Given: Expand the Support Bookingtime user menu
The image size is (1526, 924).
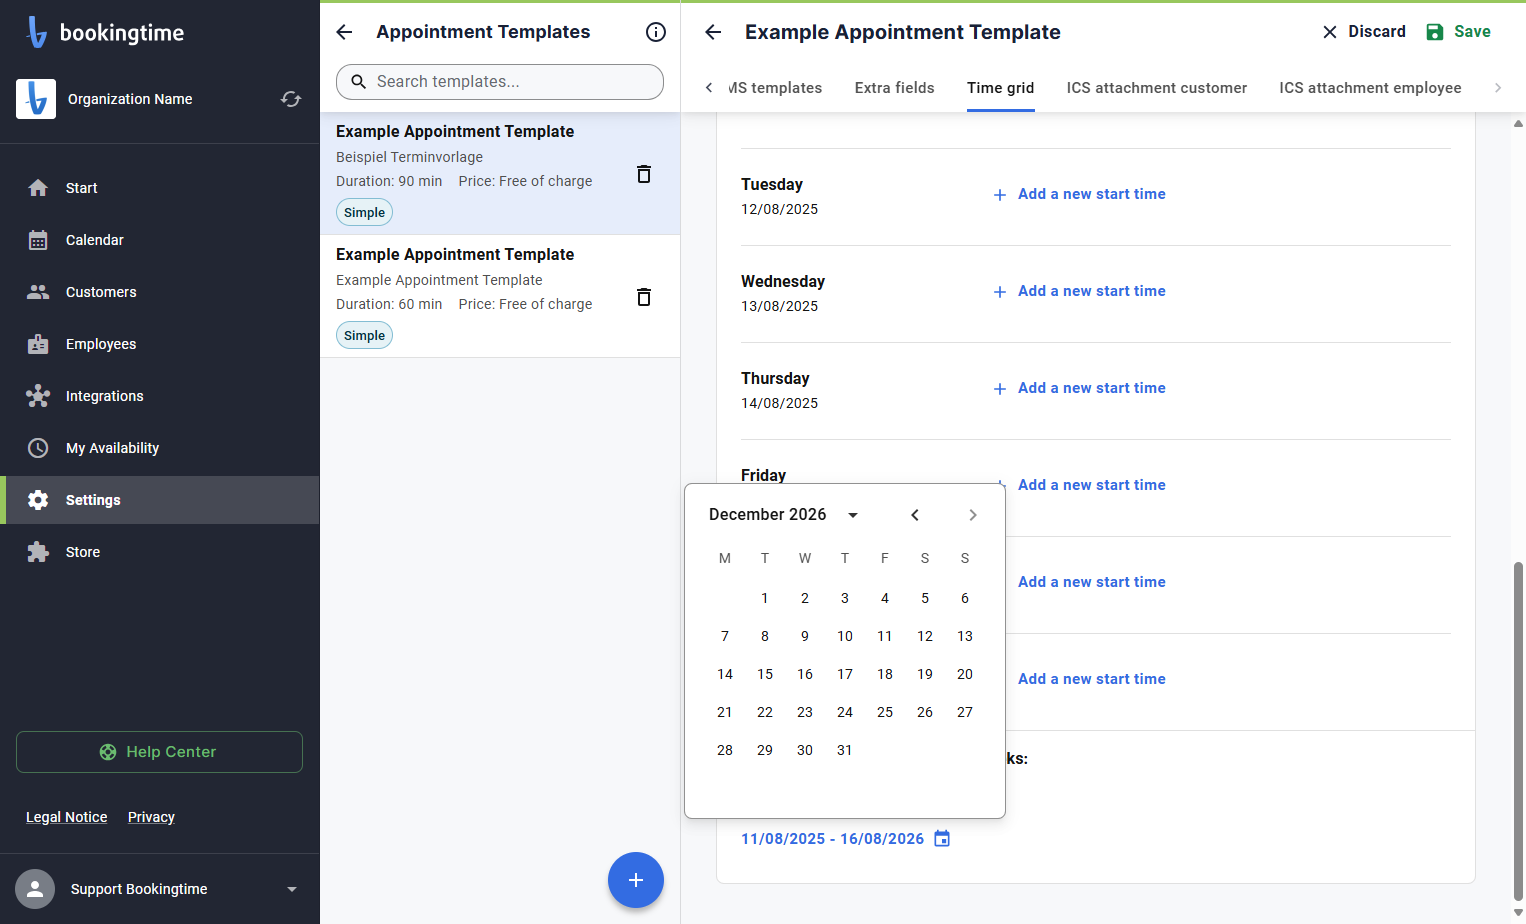Looking at the screenshot, I should pos(292,889).
